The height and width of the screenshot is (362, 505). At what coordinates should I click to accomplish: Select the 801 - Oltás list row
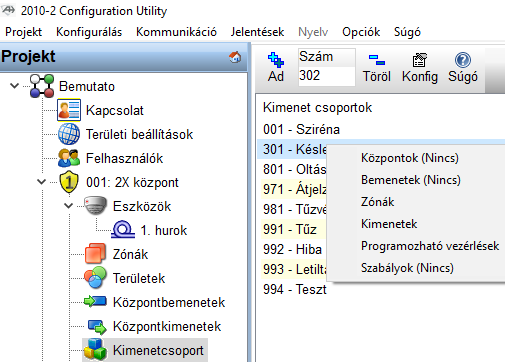point(295,169)
